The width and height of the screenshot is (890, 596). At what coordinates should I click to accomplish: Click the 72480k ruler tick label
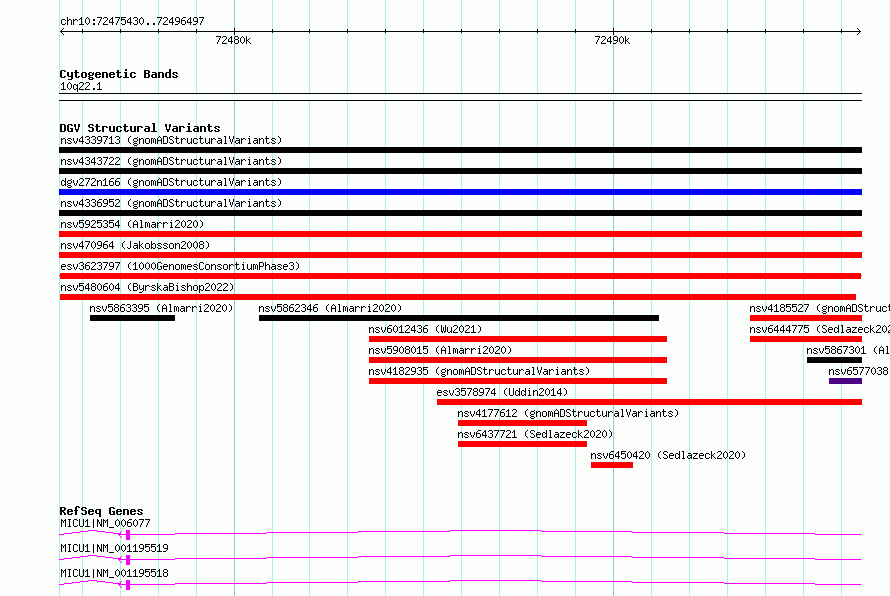click(x=233, y=40)
